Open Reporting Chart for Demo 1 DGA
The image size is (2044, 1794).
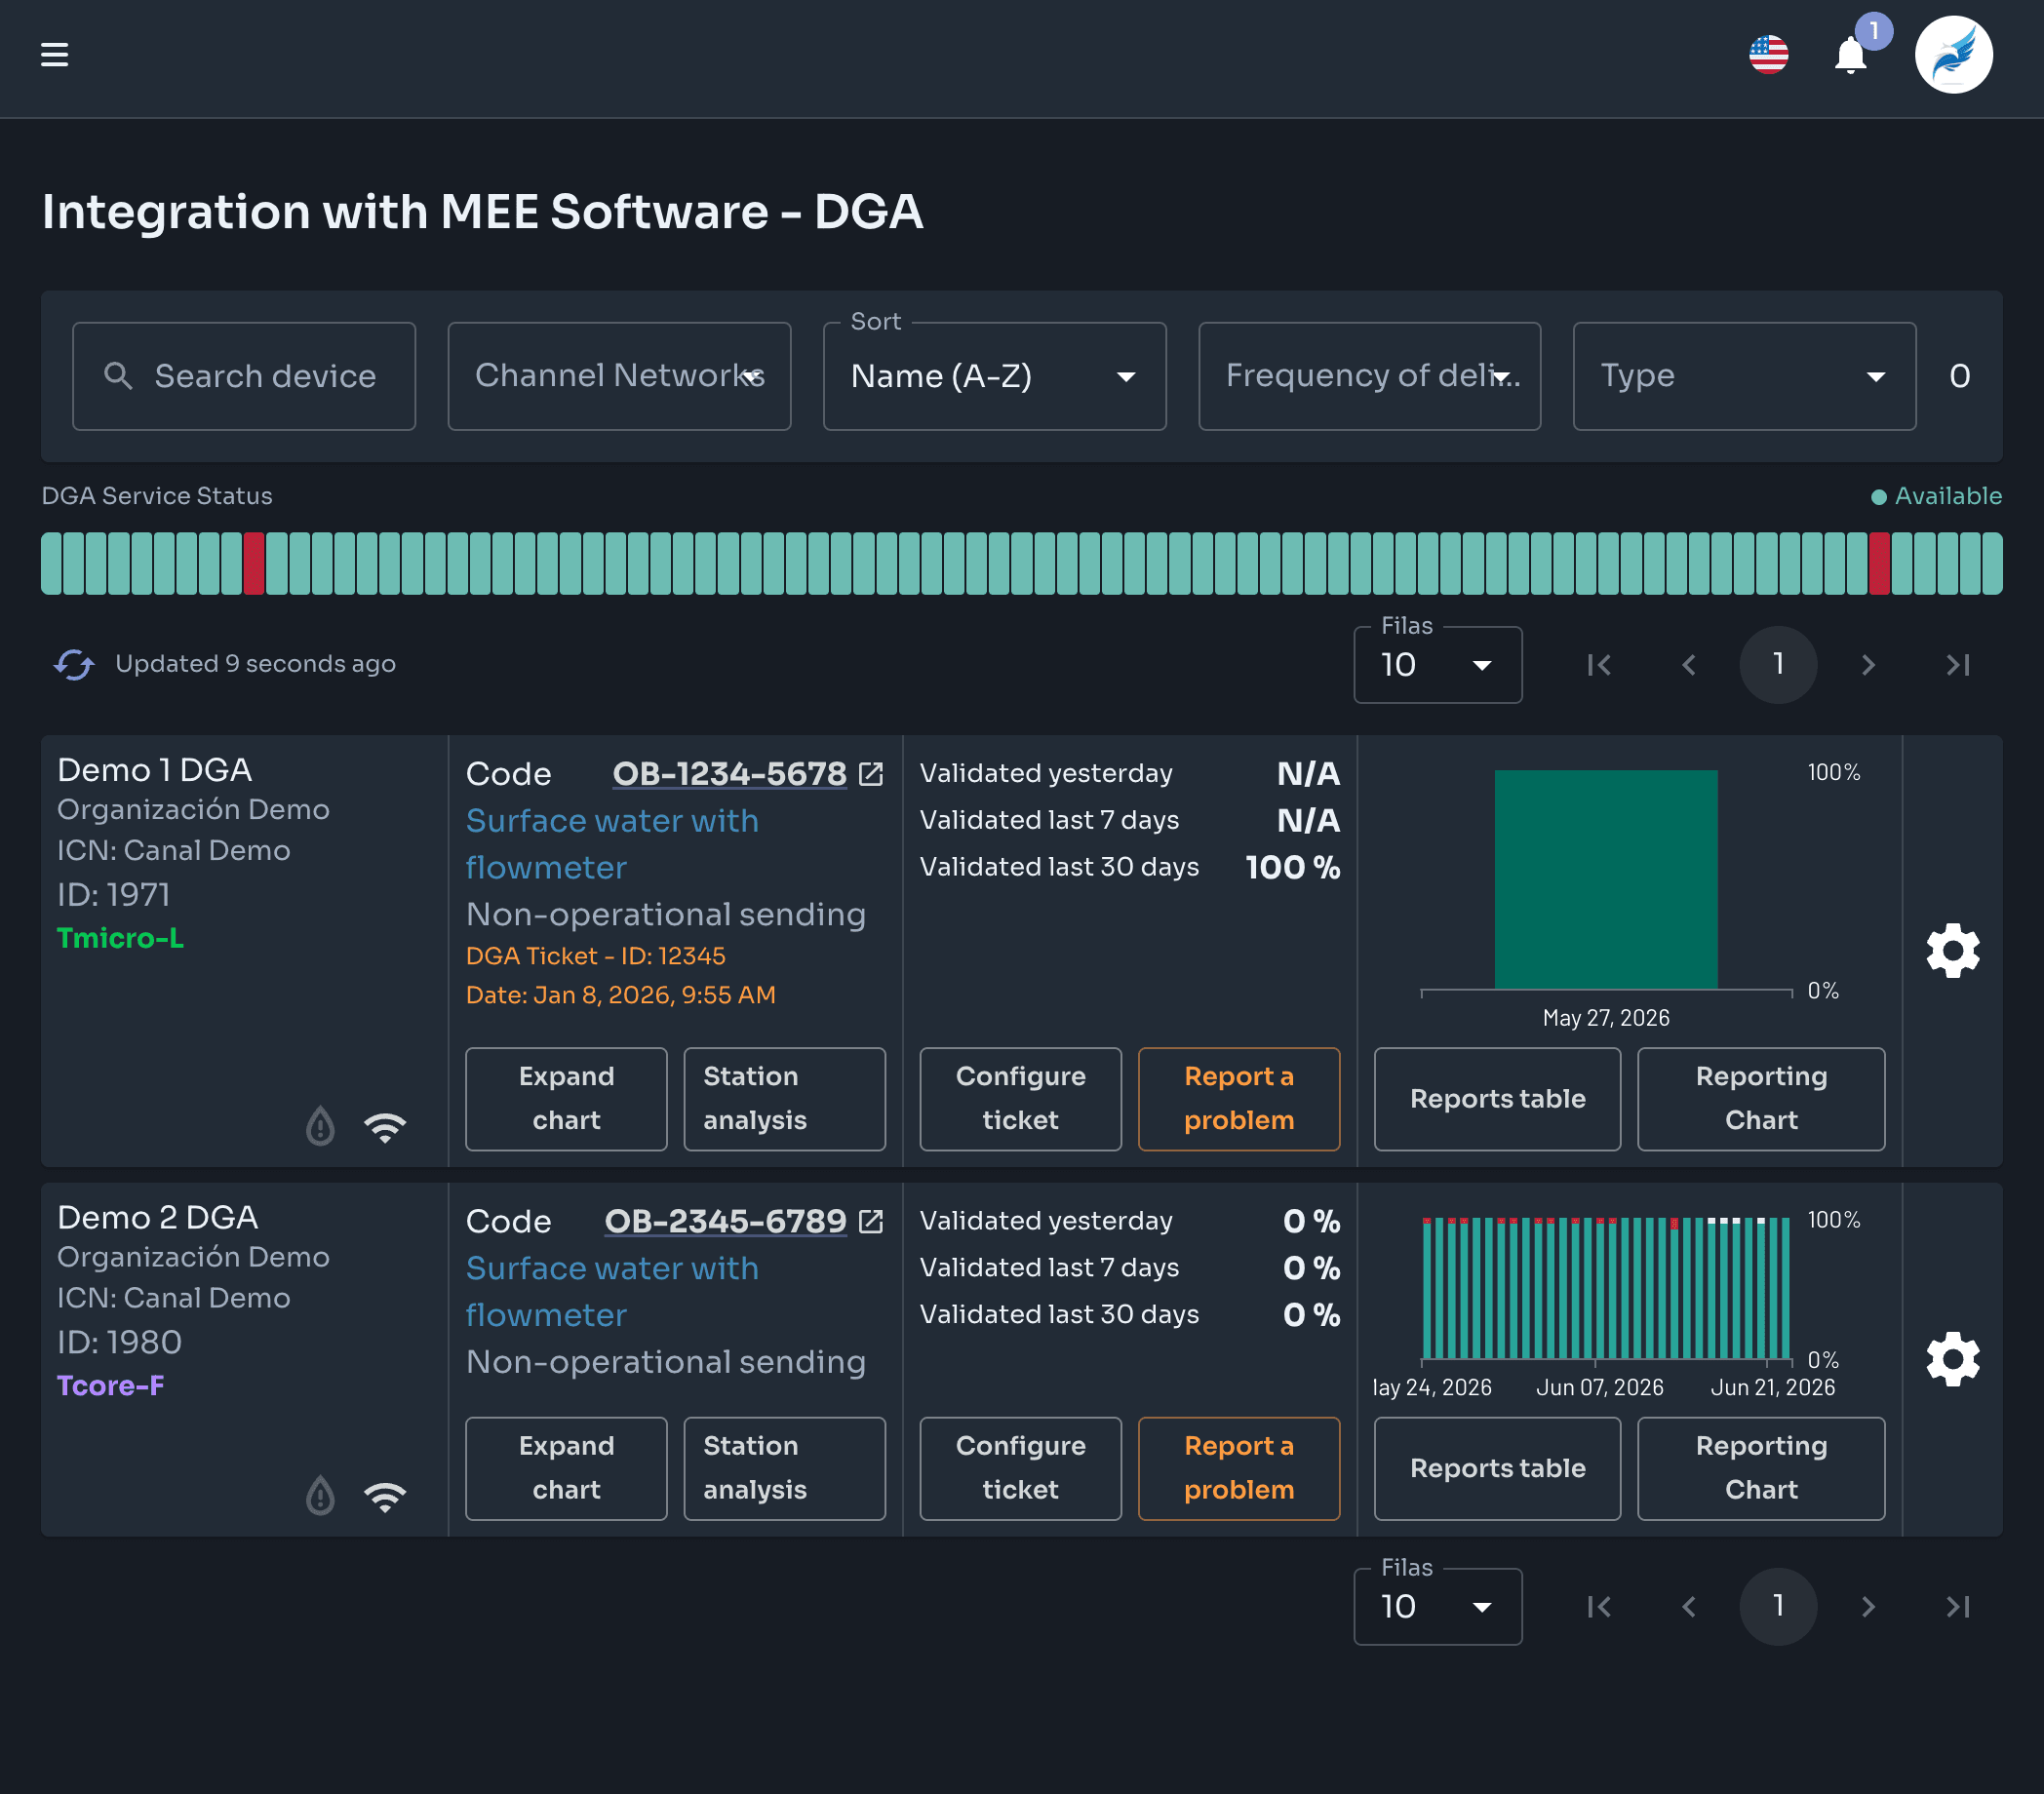(x=1761, y=1099)
